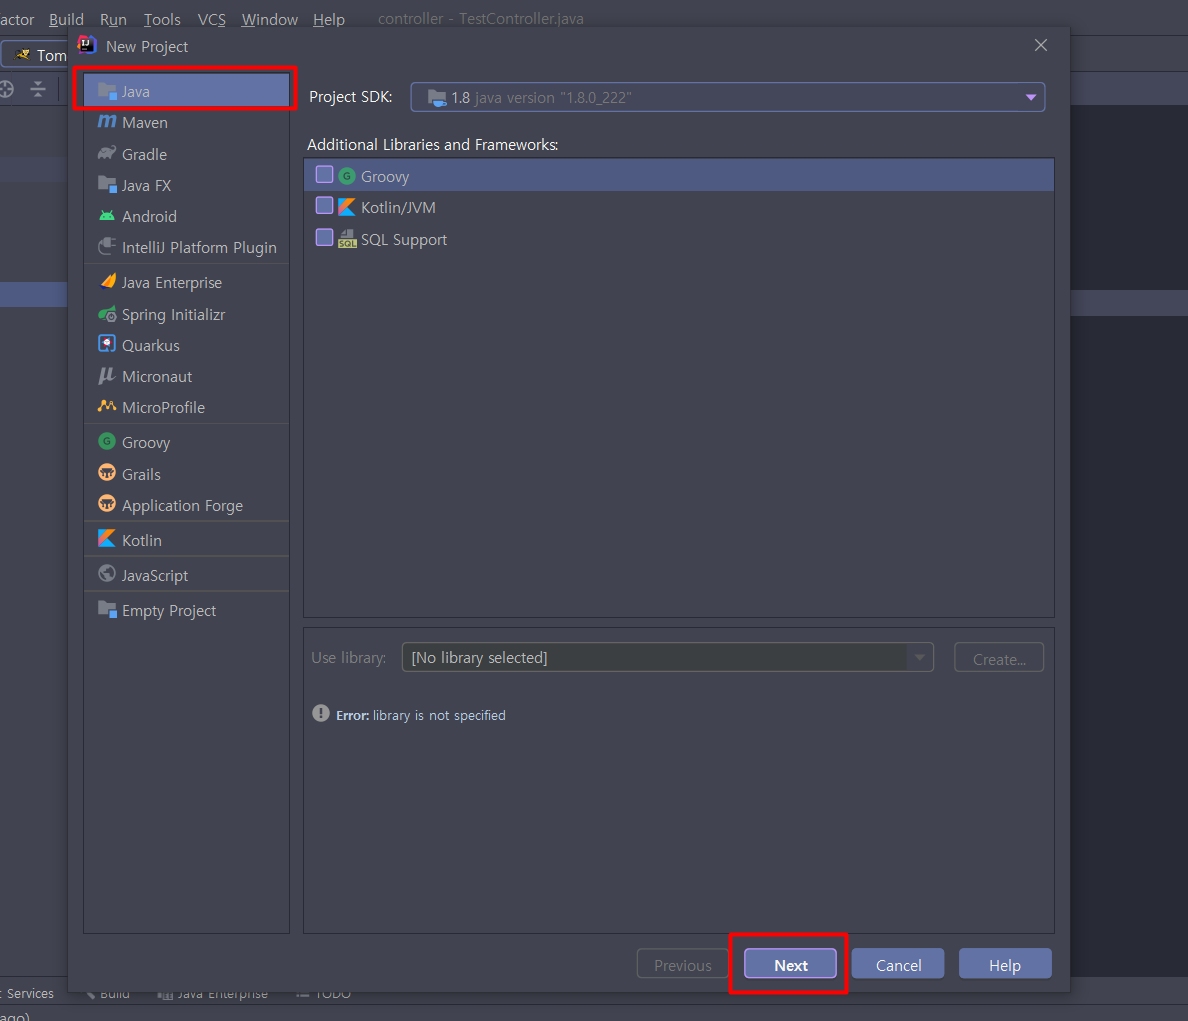Select the Tomcat run configuration box
The width and height of the screenshot is (1188, 1021).
coord(34,55)
